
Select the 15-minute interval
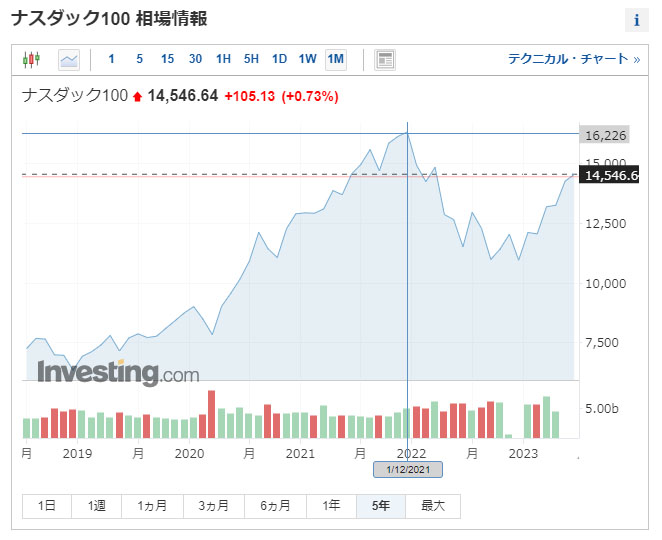tap(167, 59)
